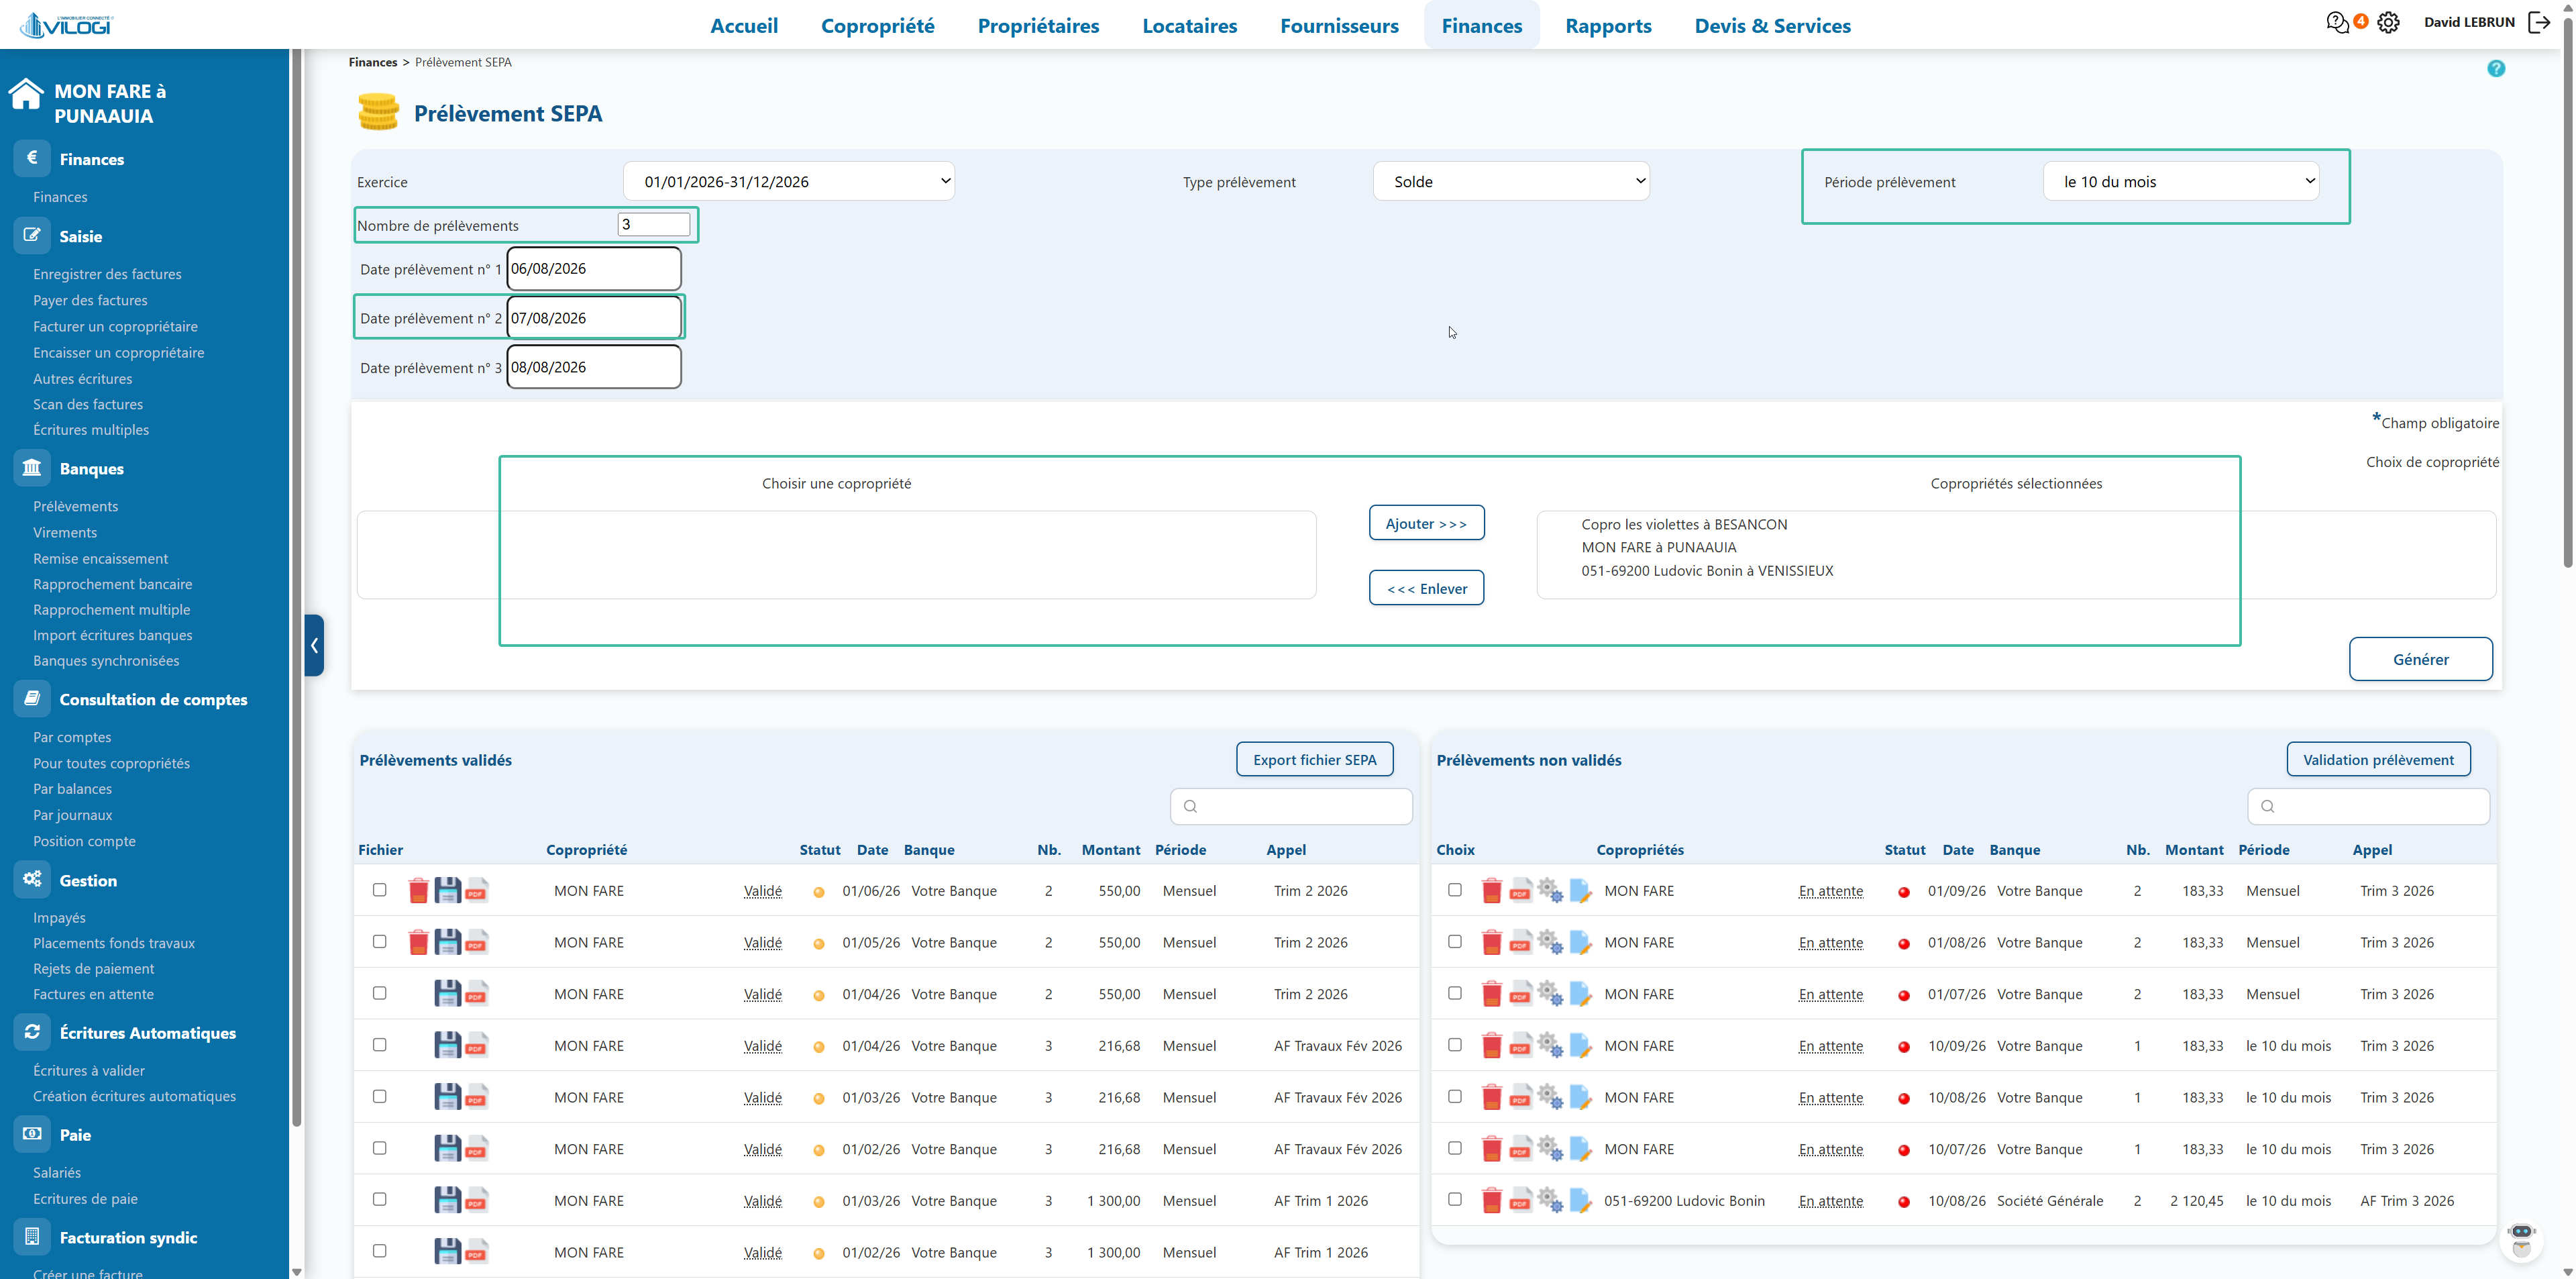
Task: Edit the pending 10/09/26 prélèvement document
Action: click(1580, 1046)
